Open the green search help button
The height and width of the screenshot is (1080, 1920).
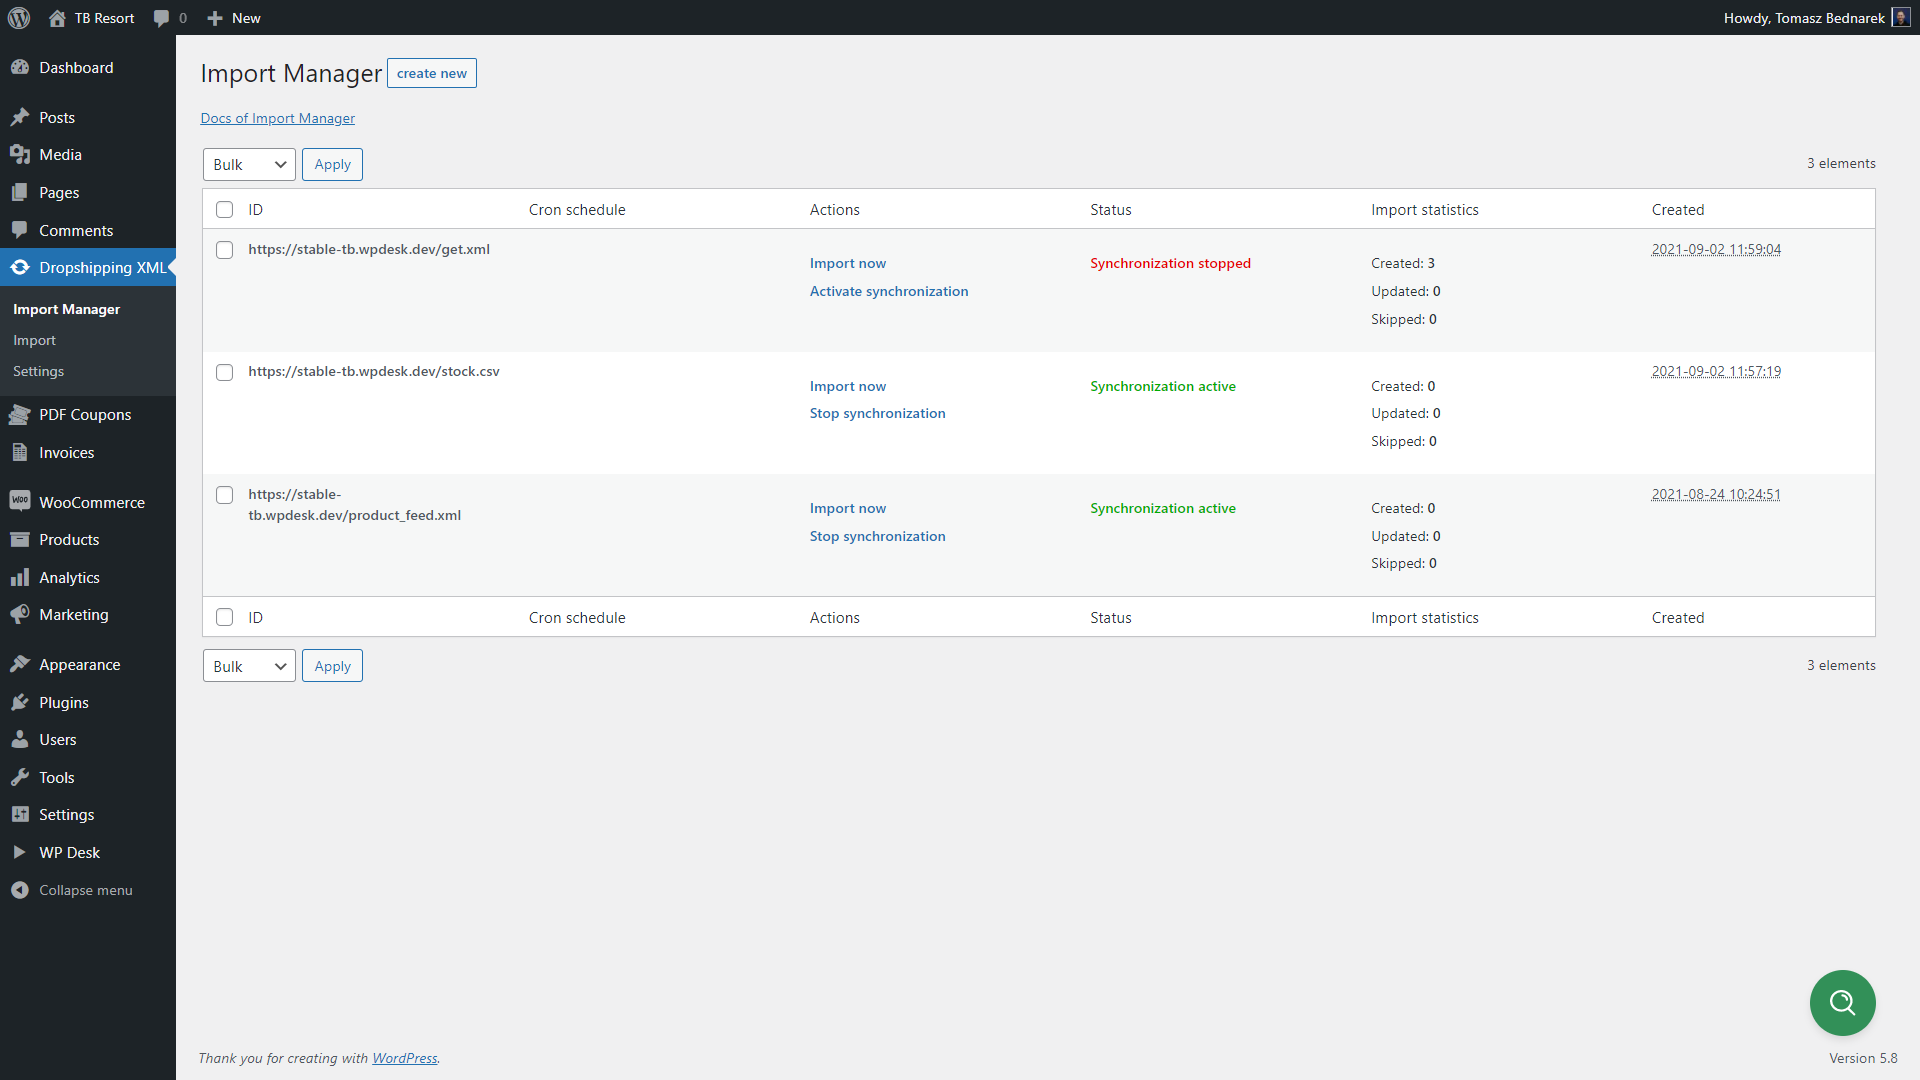click(1842, 1002)
